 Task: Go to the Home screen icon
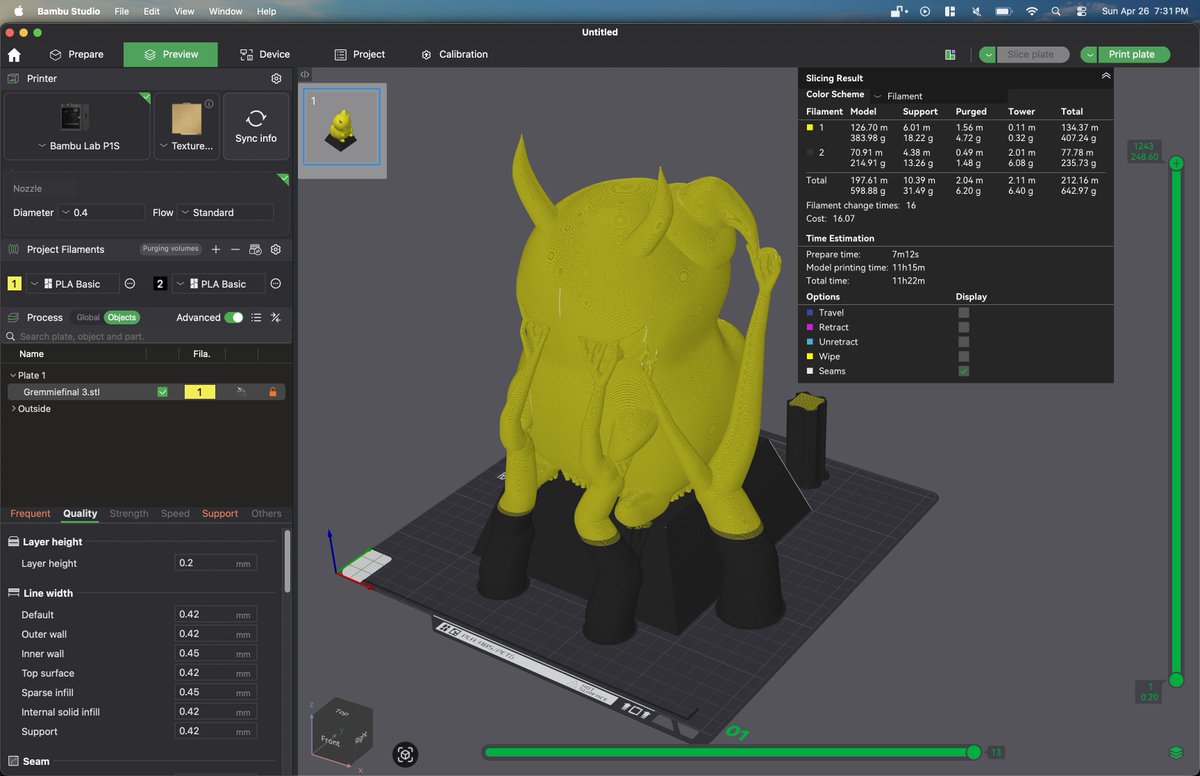point(14,55)
